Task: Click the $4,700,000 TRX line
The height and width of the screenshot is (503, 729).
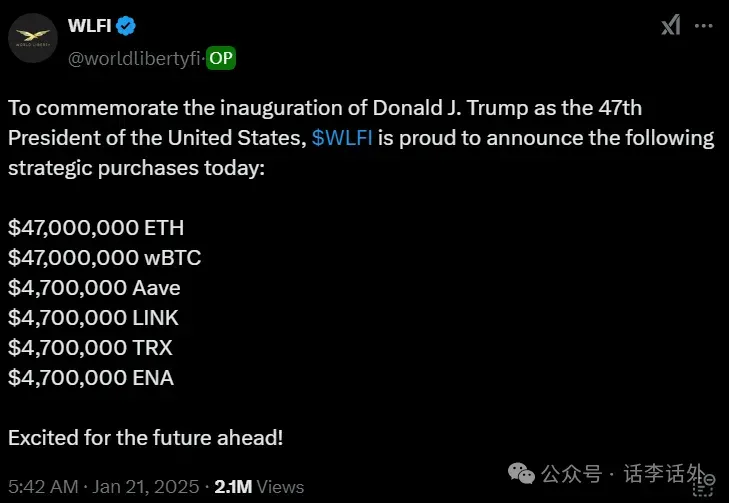Action: 90,348
